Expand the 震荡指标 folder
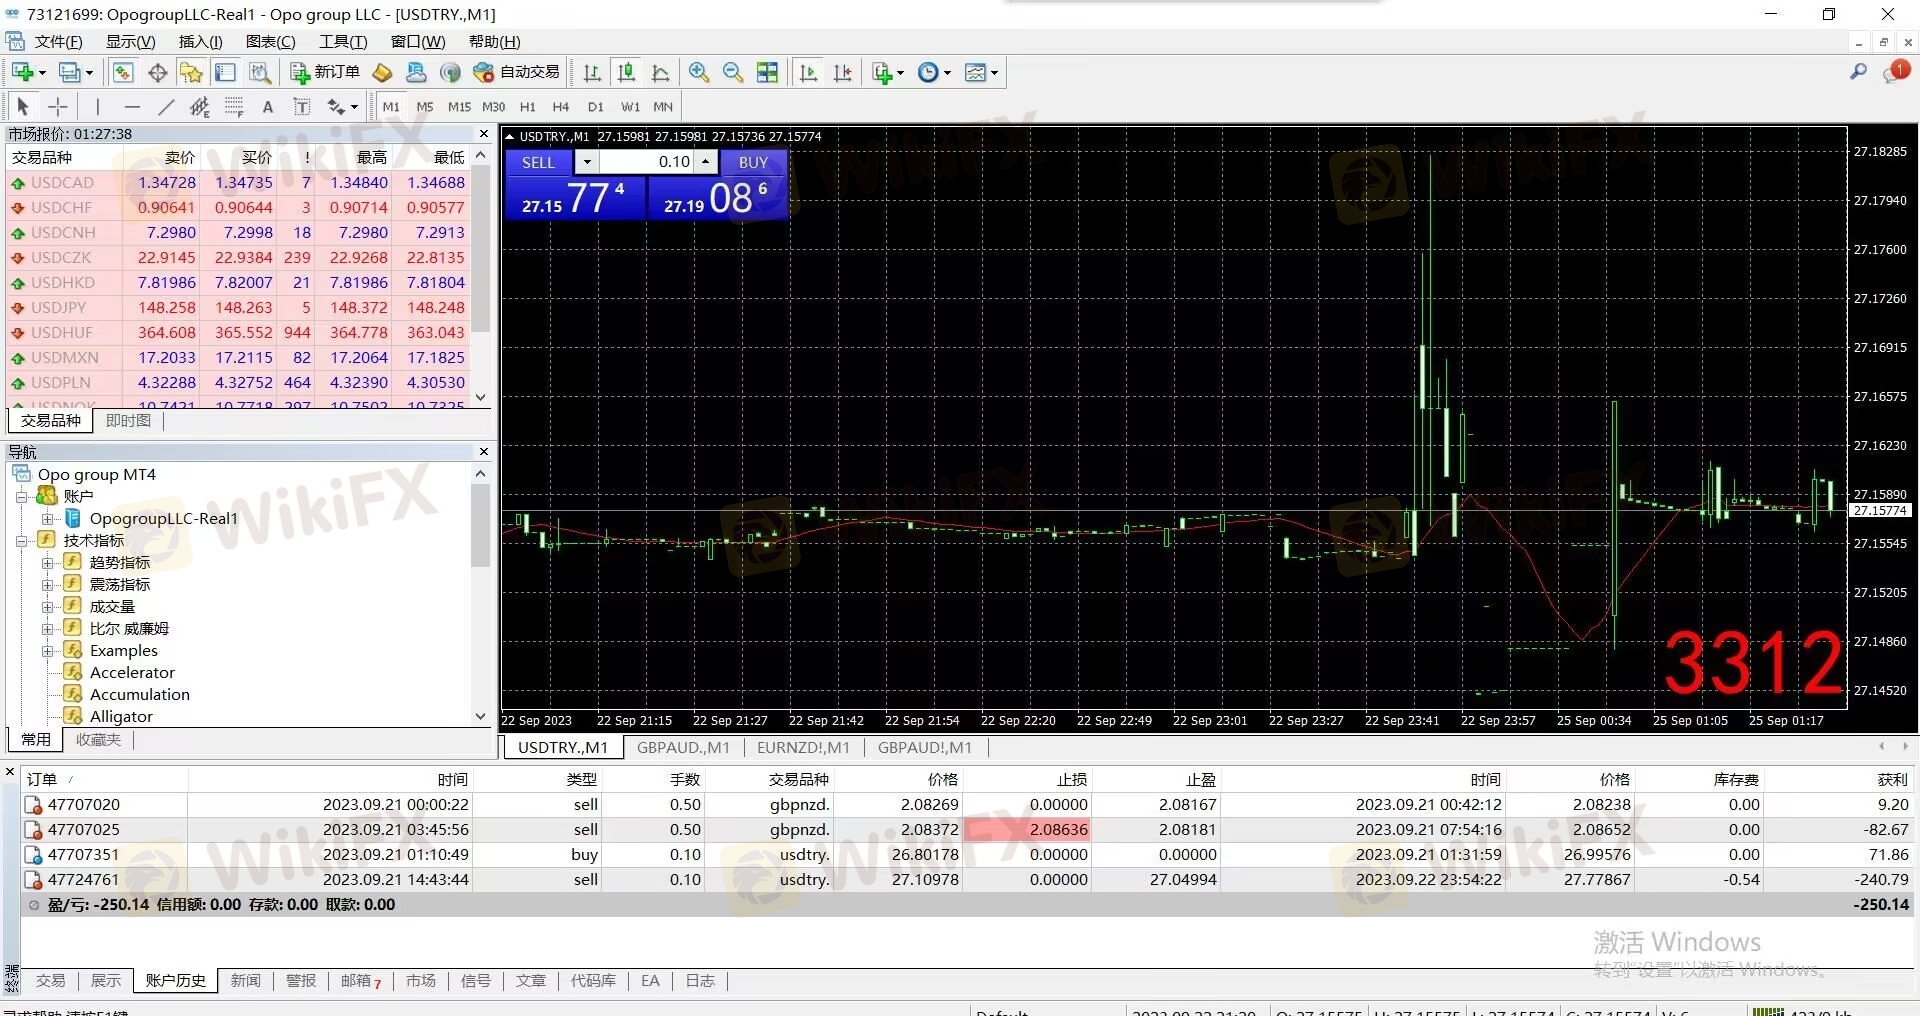Screen dimensions: 1920x1016 [47, 585]
